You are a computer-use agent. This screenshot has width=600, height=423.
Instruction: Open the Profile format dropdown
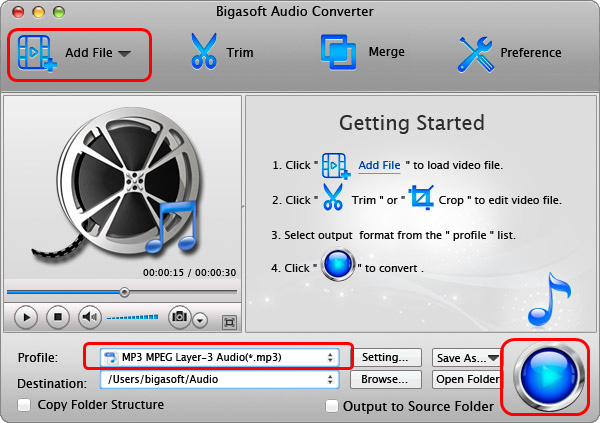point(220,358)
